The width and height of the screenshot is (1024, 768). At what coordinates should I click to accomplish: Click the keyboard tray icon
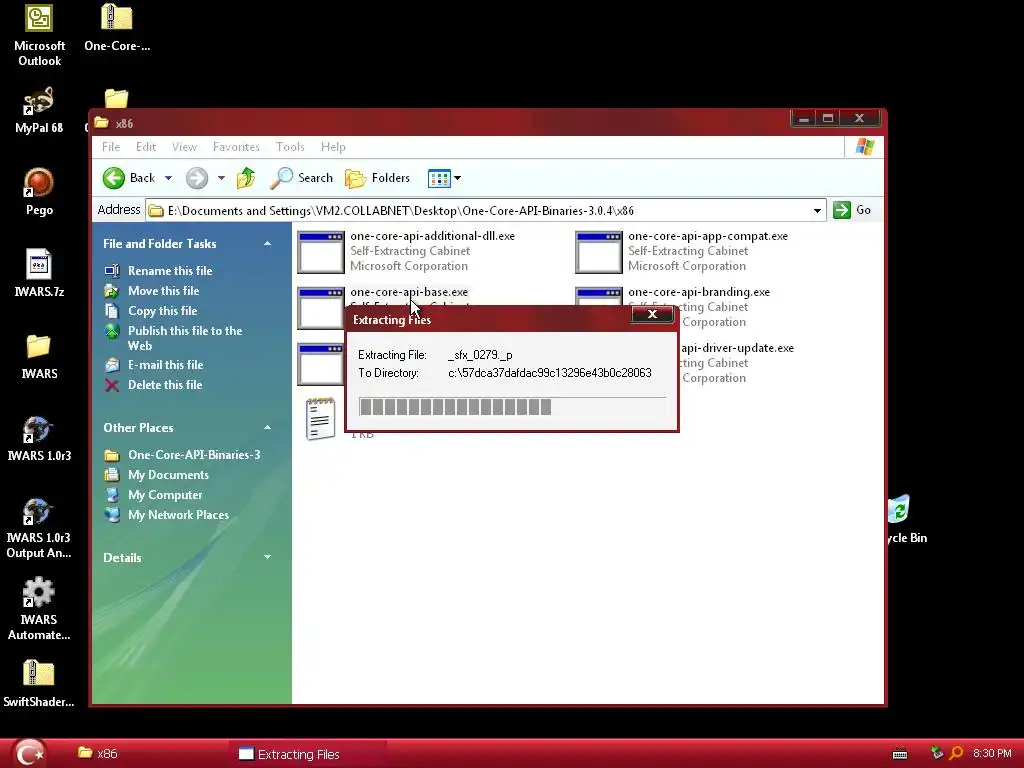(900, 754)
